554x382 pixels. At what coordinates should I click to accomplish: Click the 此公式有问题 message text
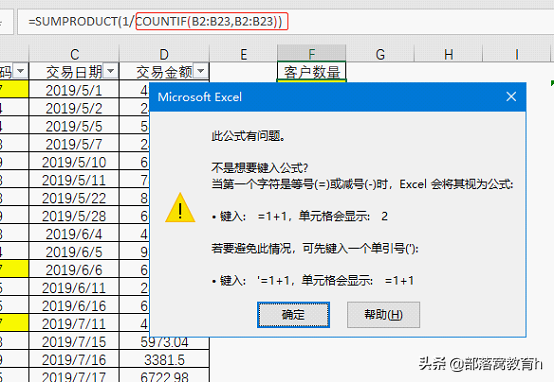[x=248, y=135]
